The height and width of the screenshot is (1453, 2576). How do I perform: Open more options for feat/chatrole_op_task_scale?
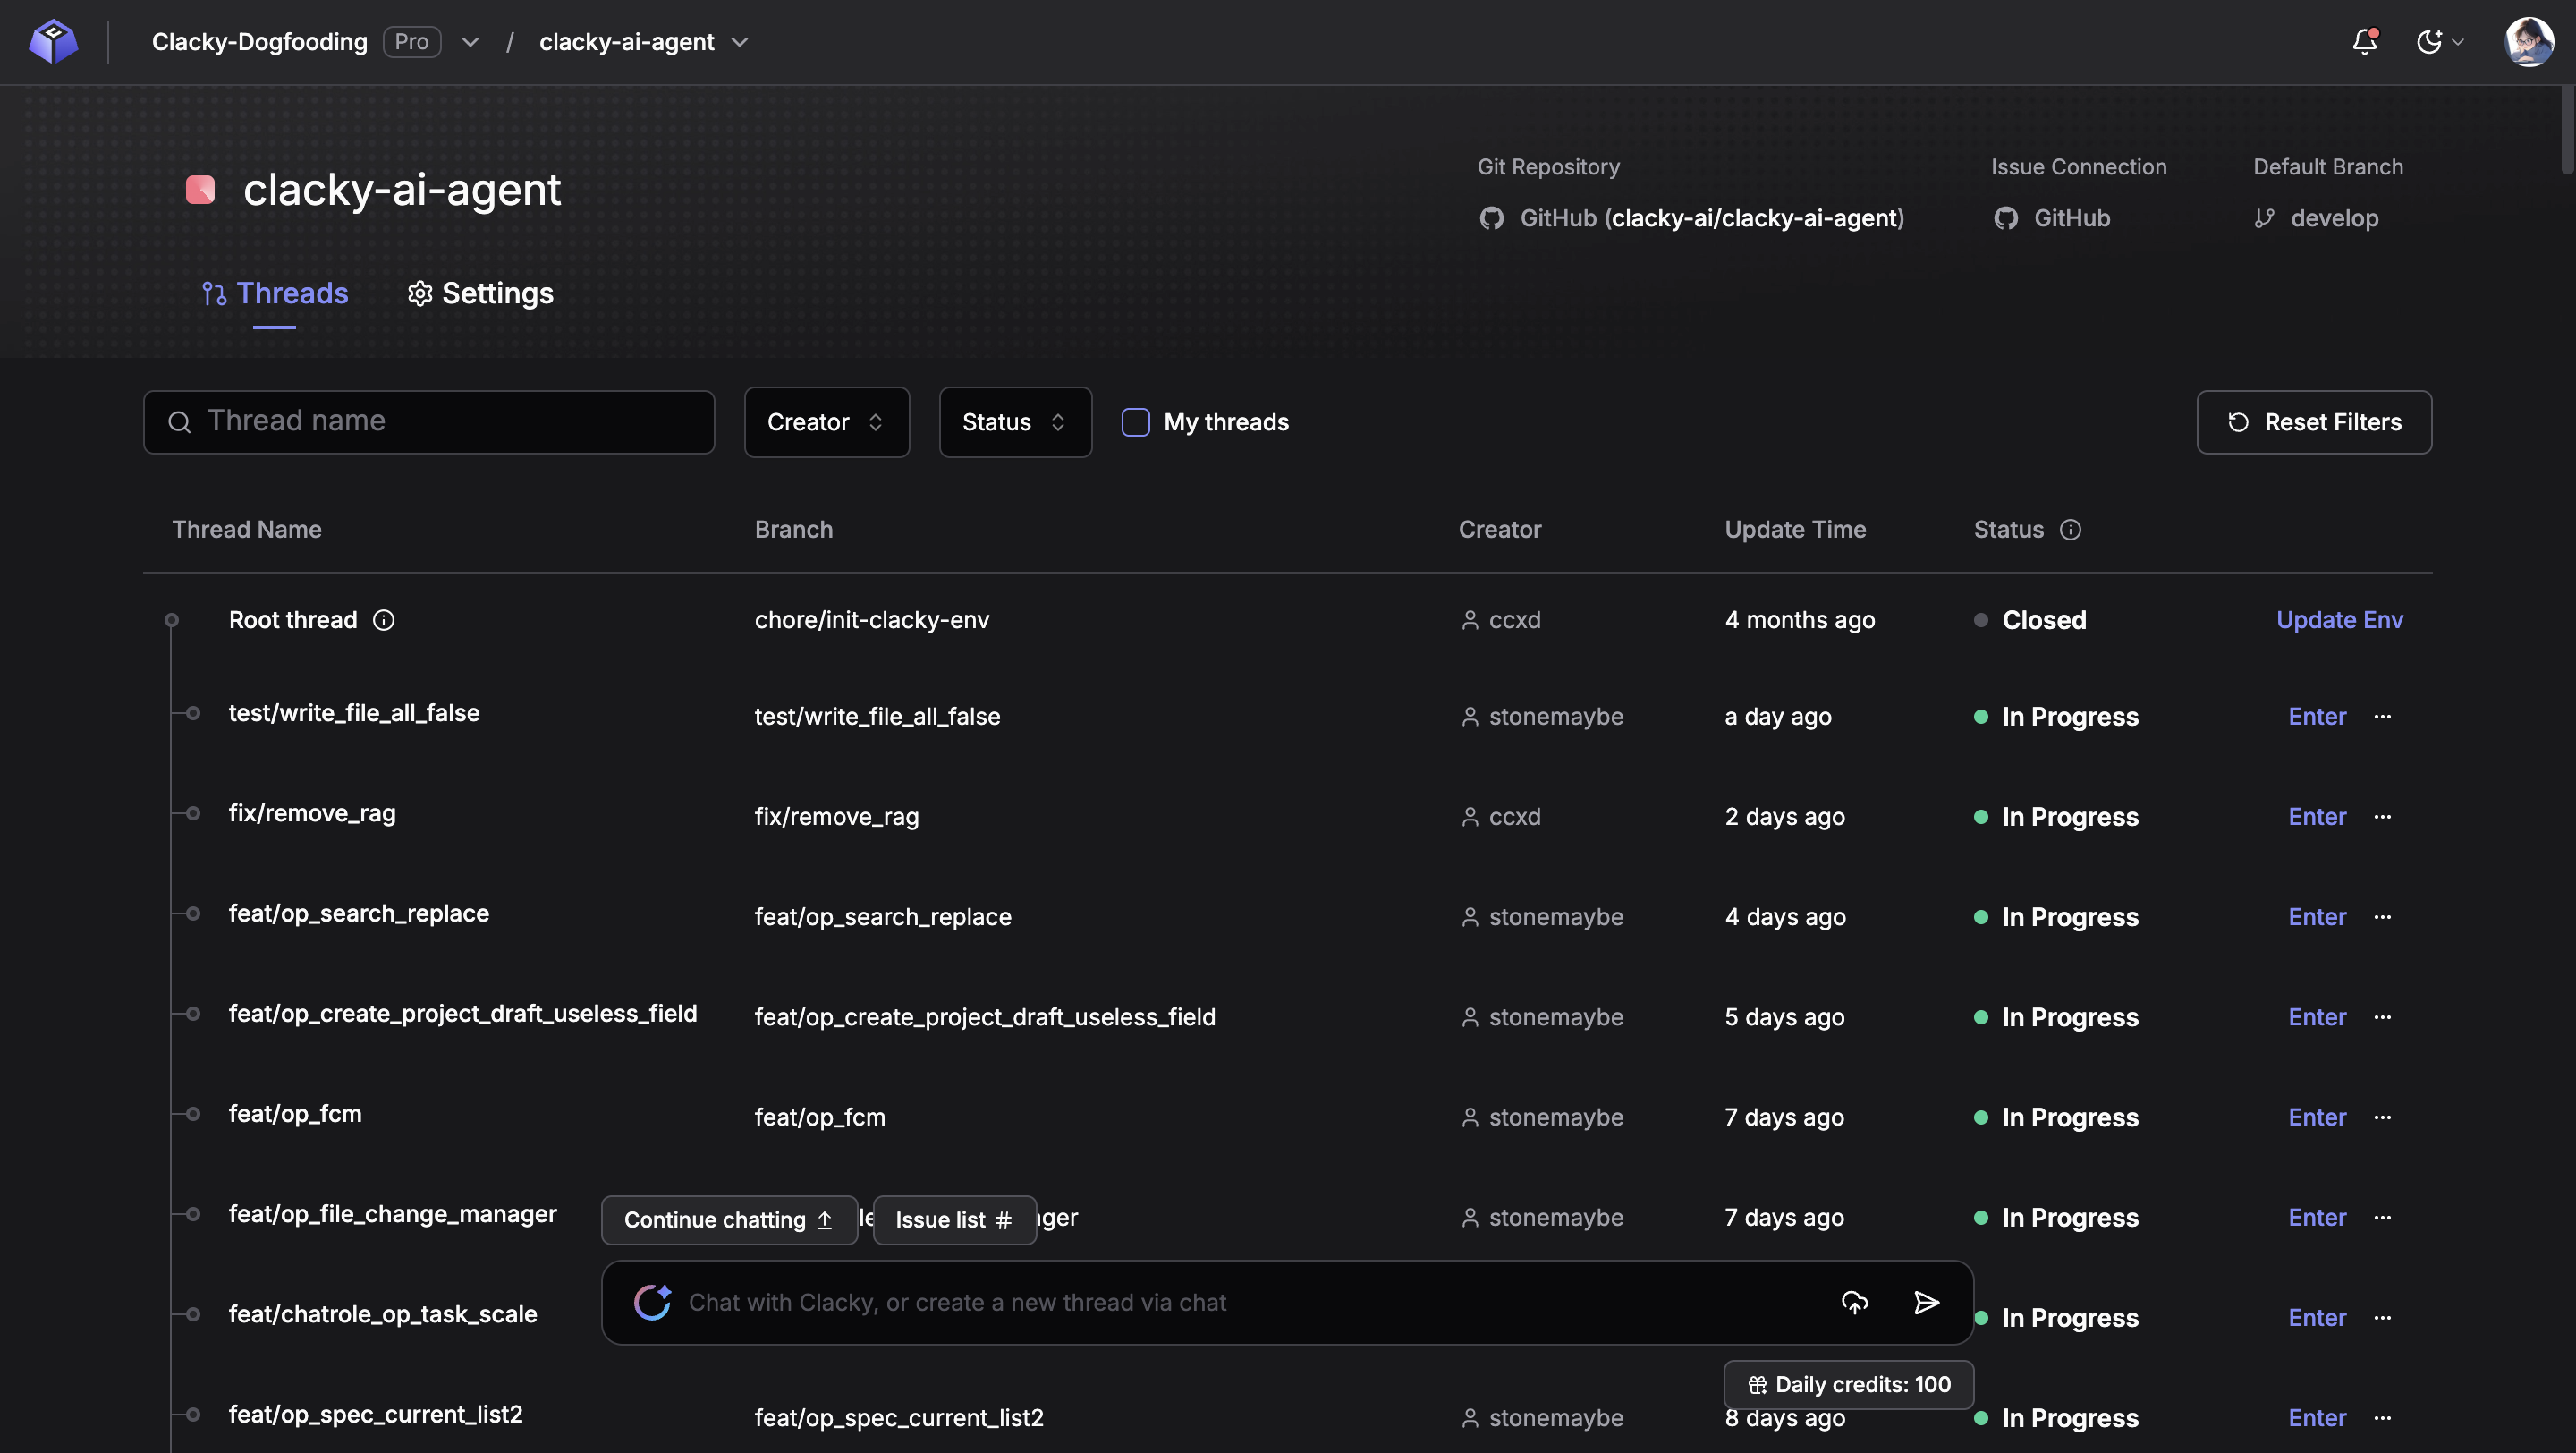pos(2382,1317)
